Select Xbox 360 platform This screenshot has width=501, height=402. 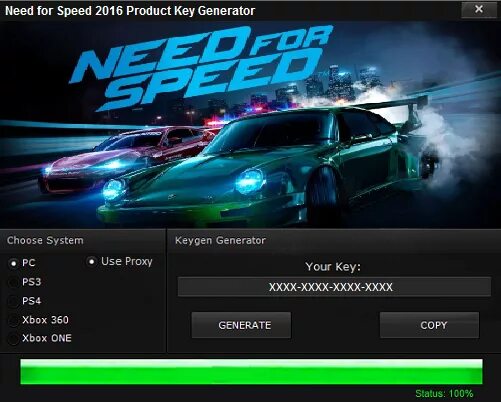(13, 320)
